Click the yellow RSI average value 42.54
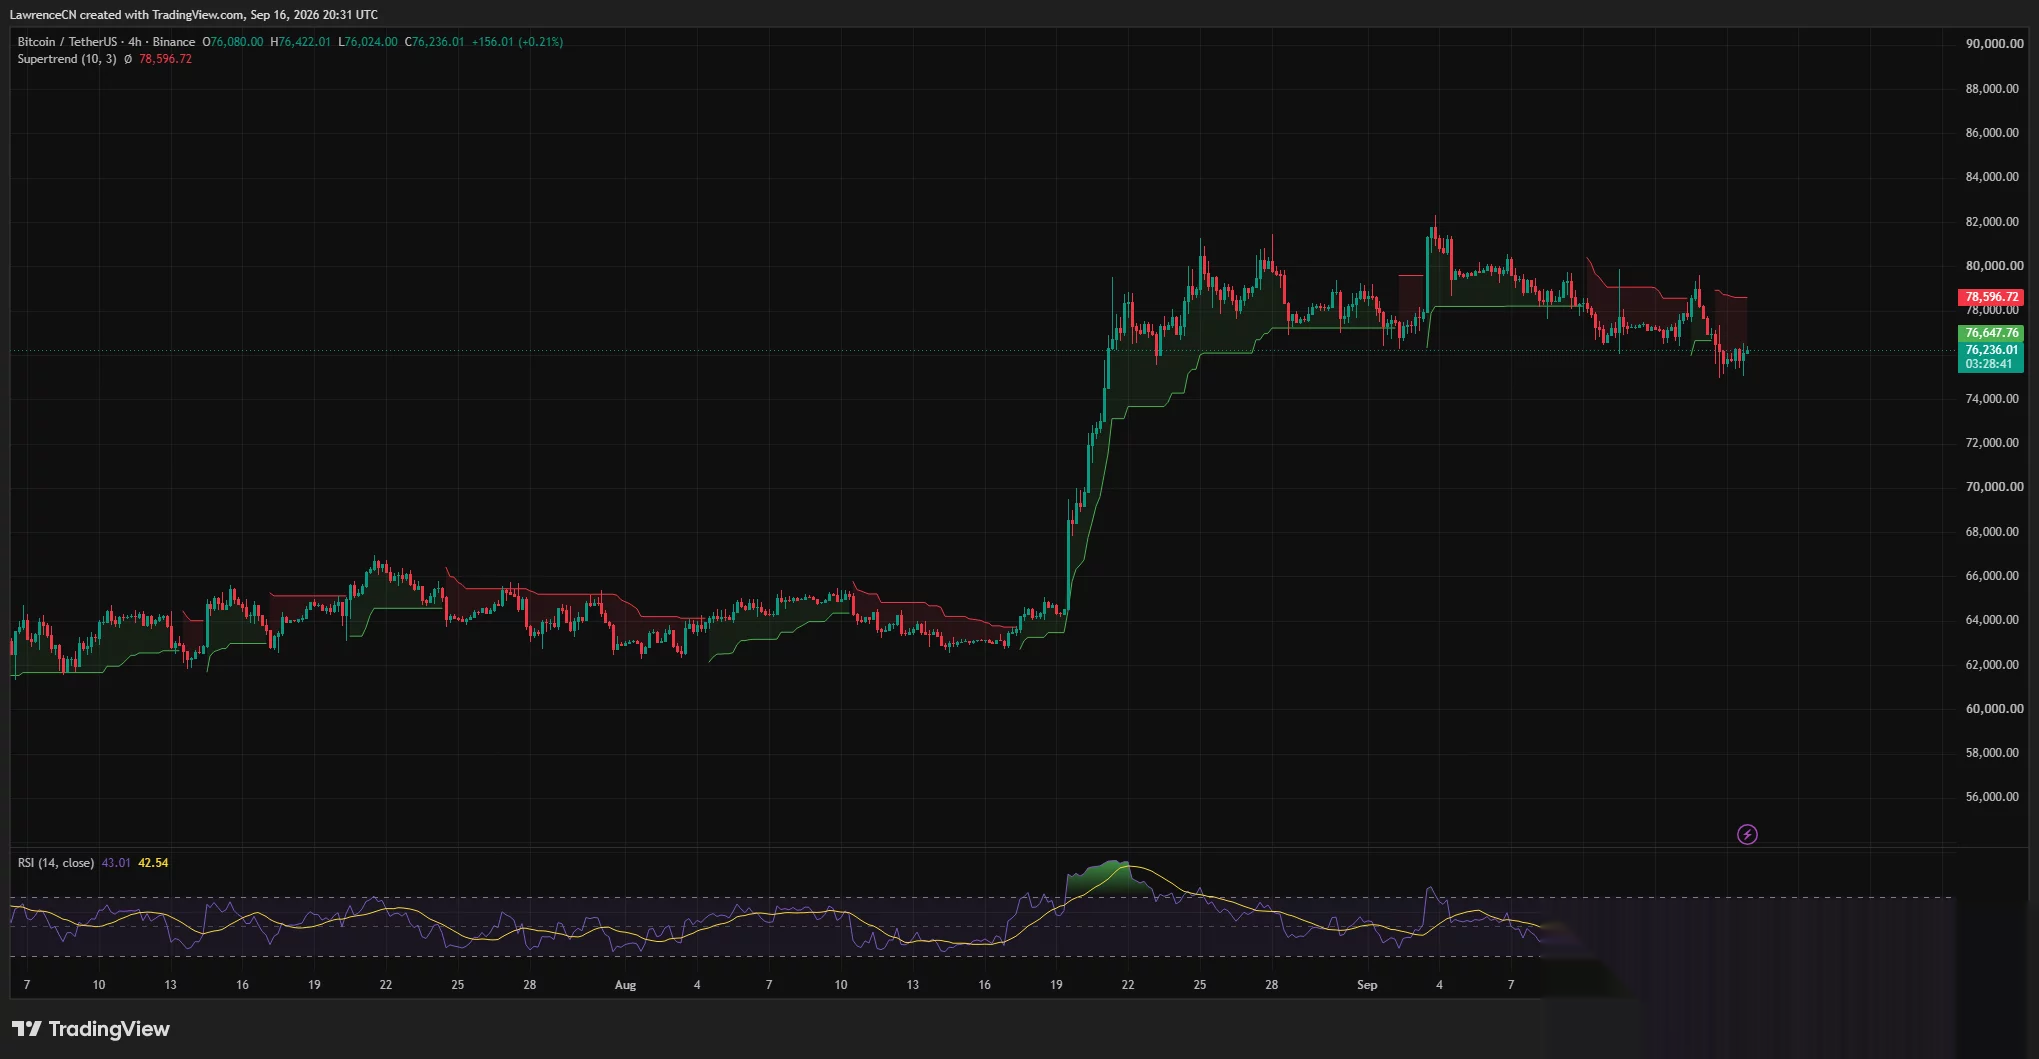This screenshot has width=2039, height=1059. pos(153,863)
